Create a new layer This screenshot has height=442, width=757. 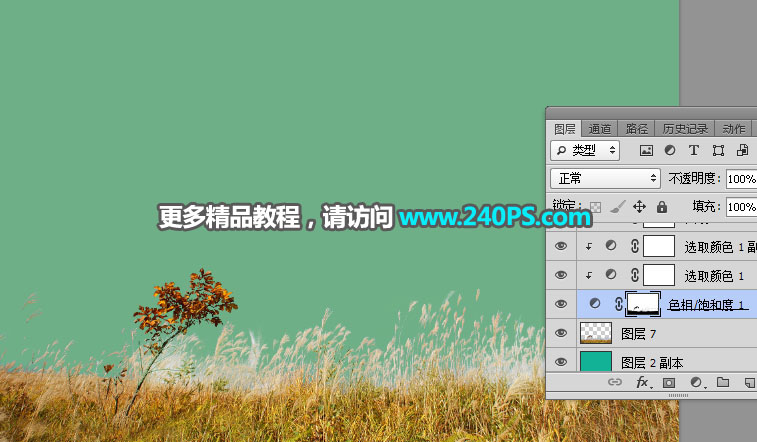coord(749,383)
